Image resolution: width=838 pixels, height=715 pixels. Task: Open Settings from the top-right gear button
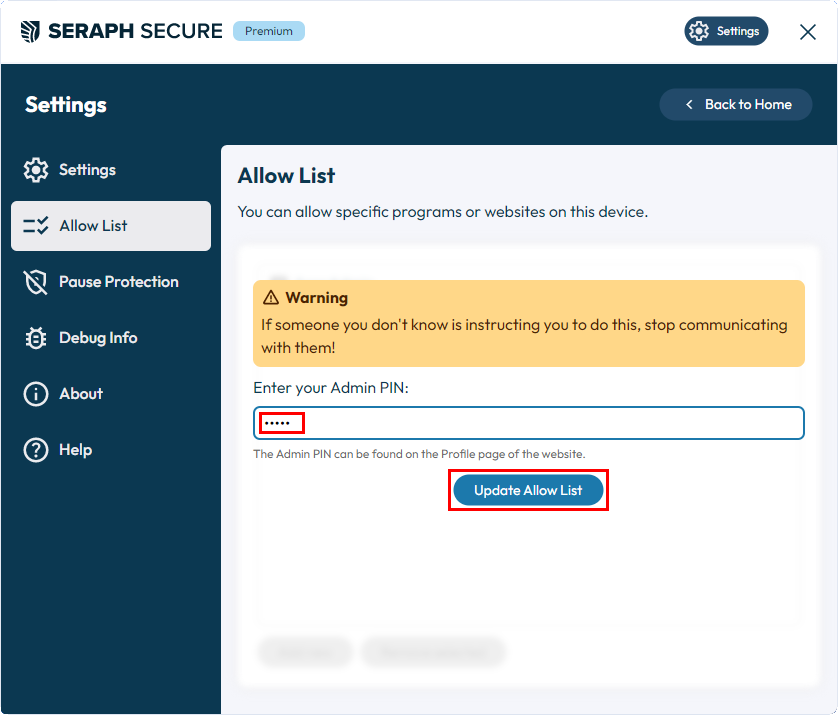point(726,31)
